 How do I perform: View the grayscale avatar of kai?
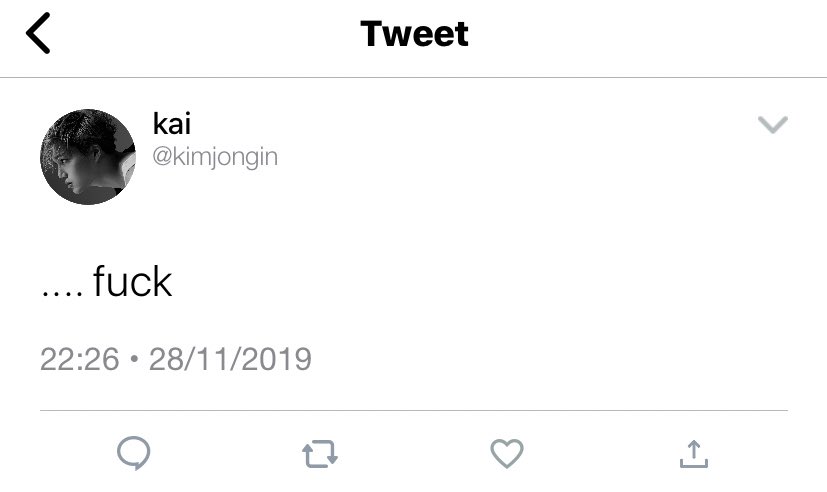click(x=88, y=157)
